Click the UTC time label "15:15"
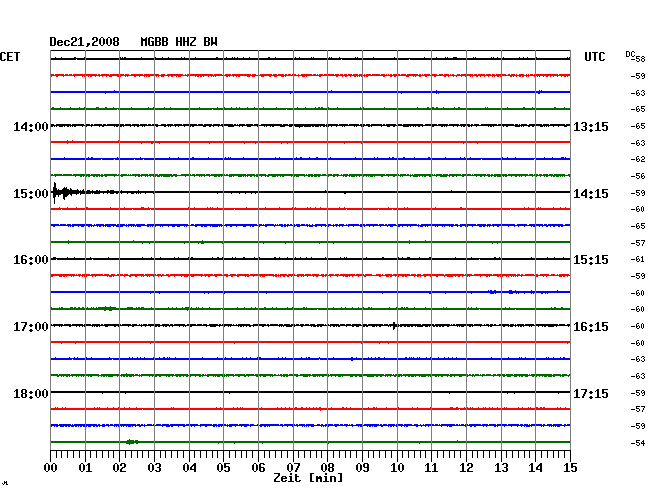The image size is (650, 494). click(x=591, y=260)
